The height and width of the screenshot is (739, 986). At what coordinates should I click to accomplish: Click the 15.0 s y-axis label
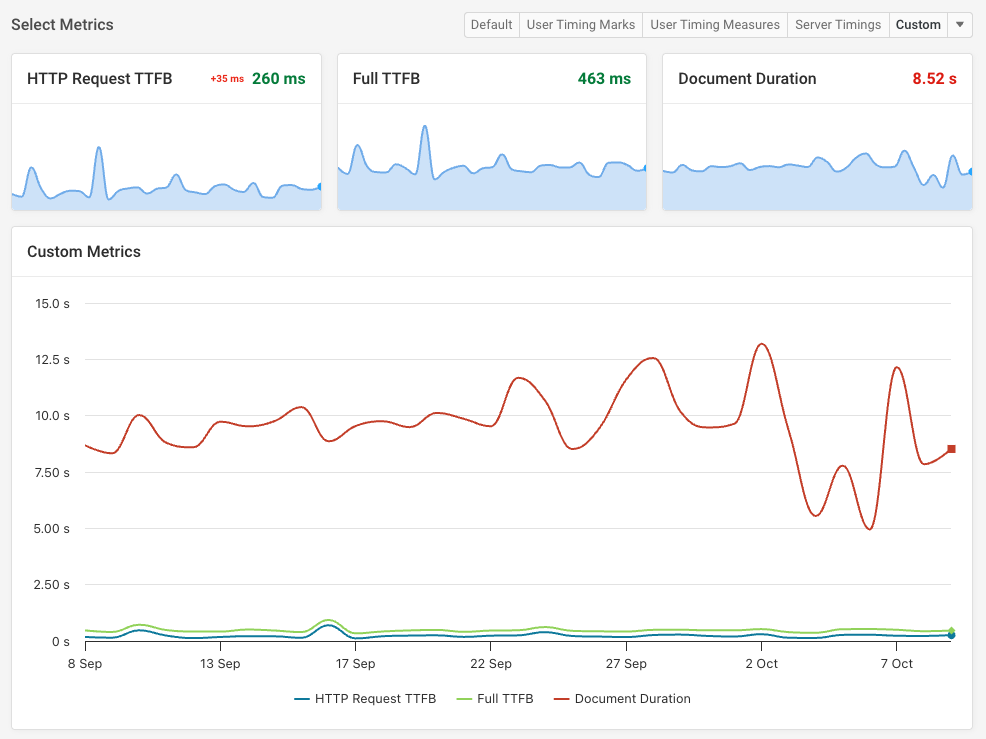point(52,304)
